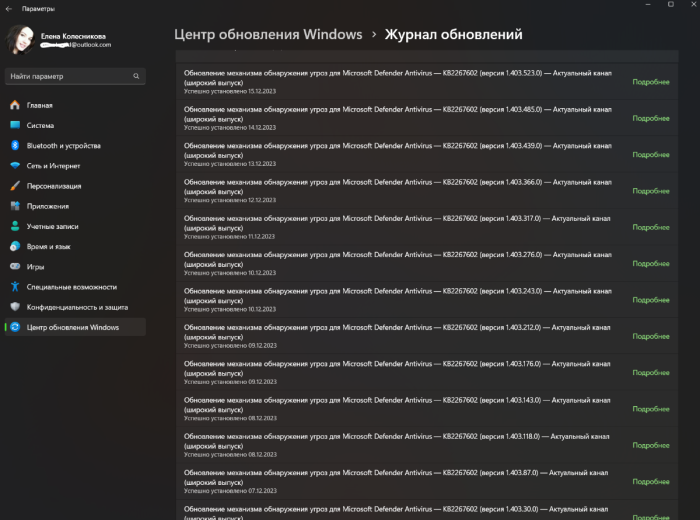This screenshot has height=520, width=700.
Task: Select Персонализация in sidebar
Action: pos(75,186)
